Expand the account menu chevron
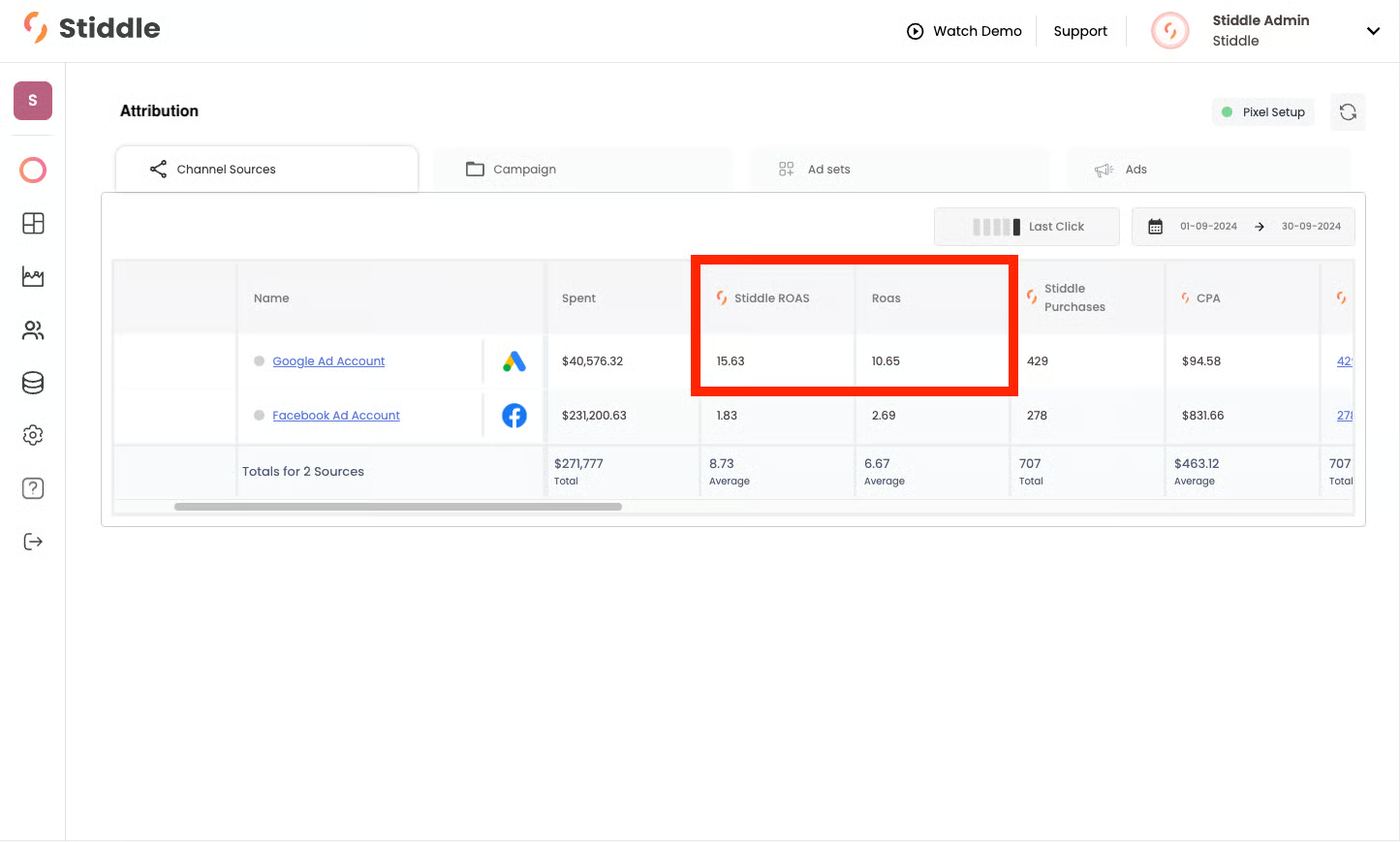Screen dimensions: 1400x842 click(1373, 31)
